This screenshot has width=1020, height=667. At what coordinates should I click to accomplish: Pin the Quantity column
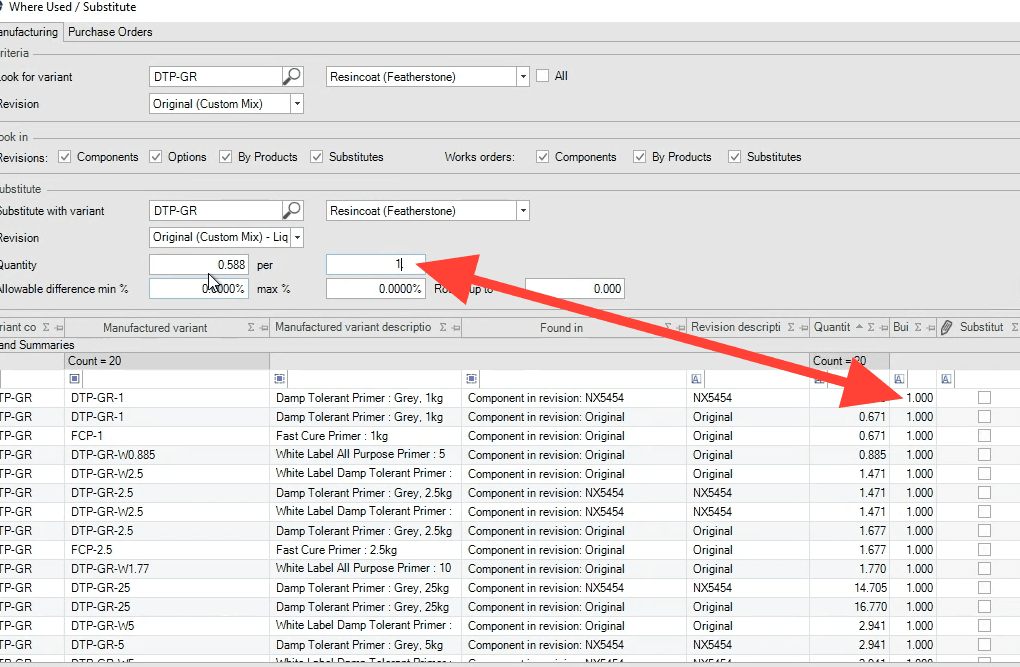click(x=883, y=328)
